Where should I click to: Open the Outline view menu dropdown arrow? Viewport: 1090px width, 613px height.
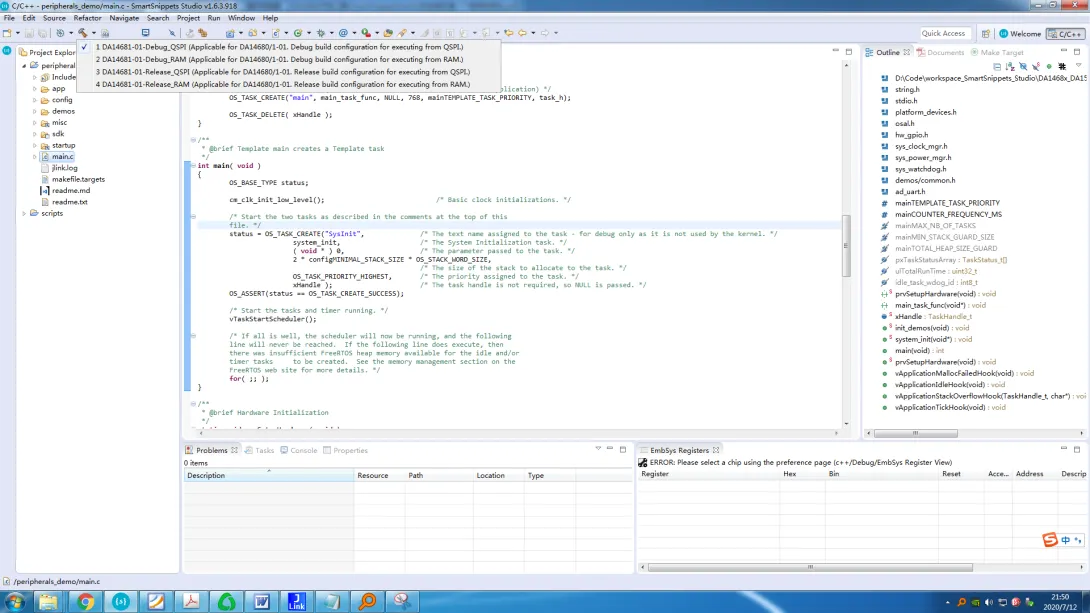(1078, 66)
